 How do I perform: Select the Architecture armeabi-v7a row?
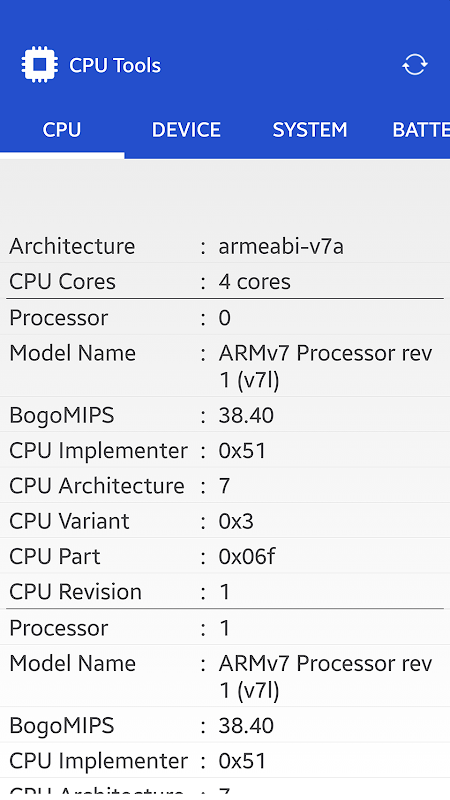[225, 246]
